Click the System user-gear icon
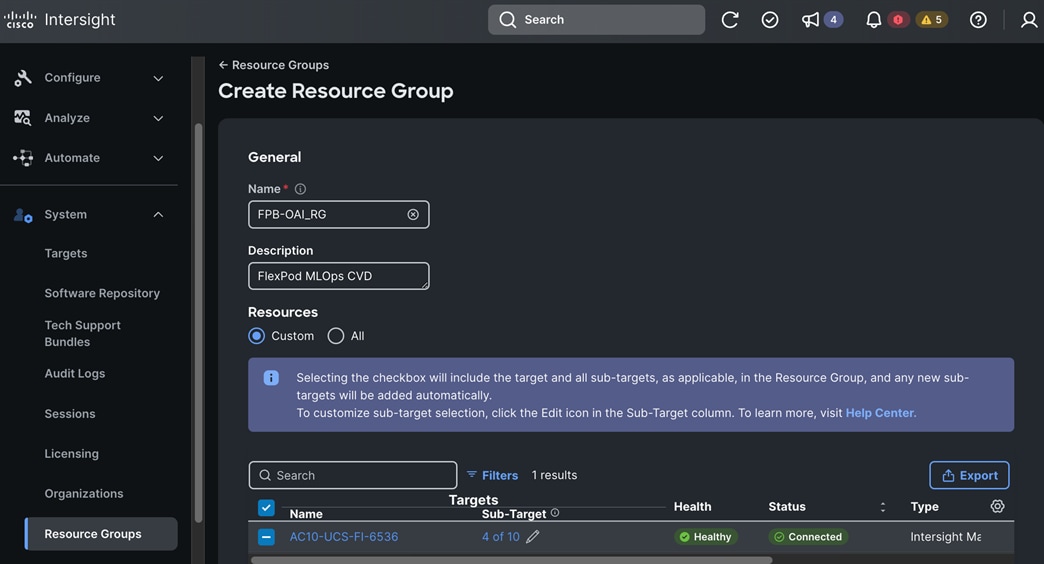Screen dimensions: 1044x564 click(x=23, y=215)
